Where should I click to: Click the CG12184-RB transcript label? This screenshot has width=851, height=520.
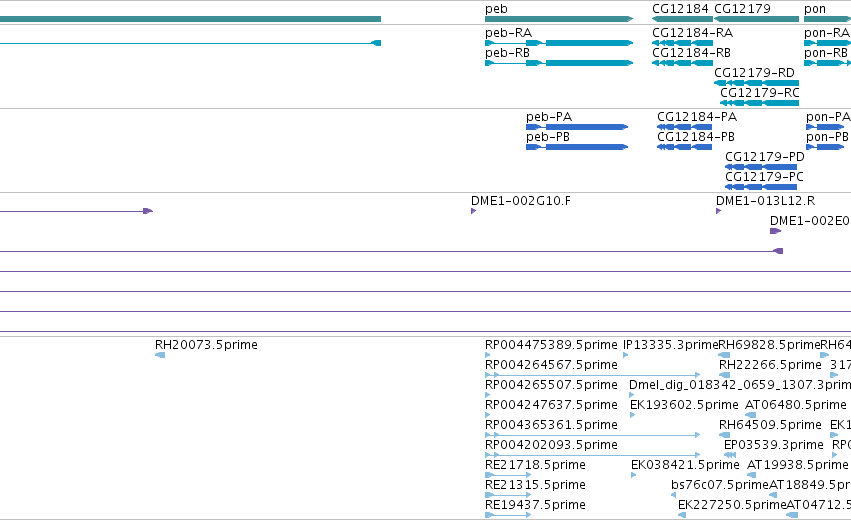tap(691, 53)
